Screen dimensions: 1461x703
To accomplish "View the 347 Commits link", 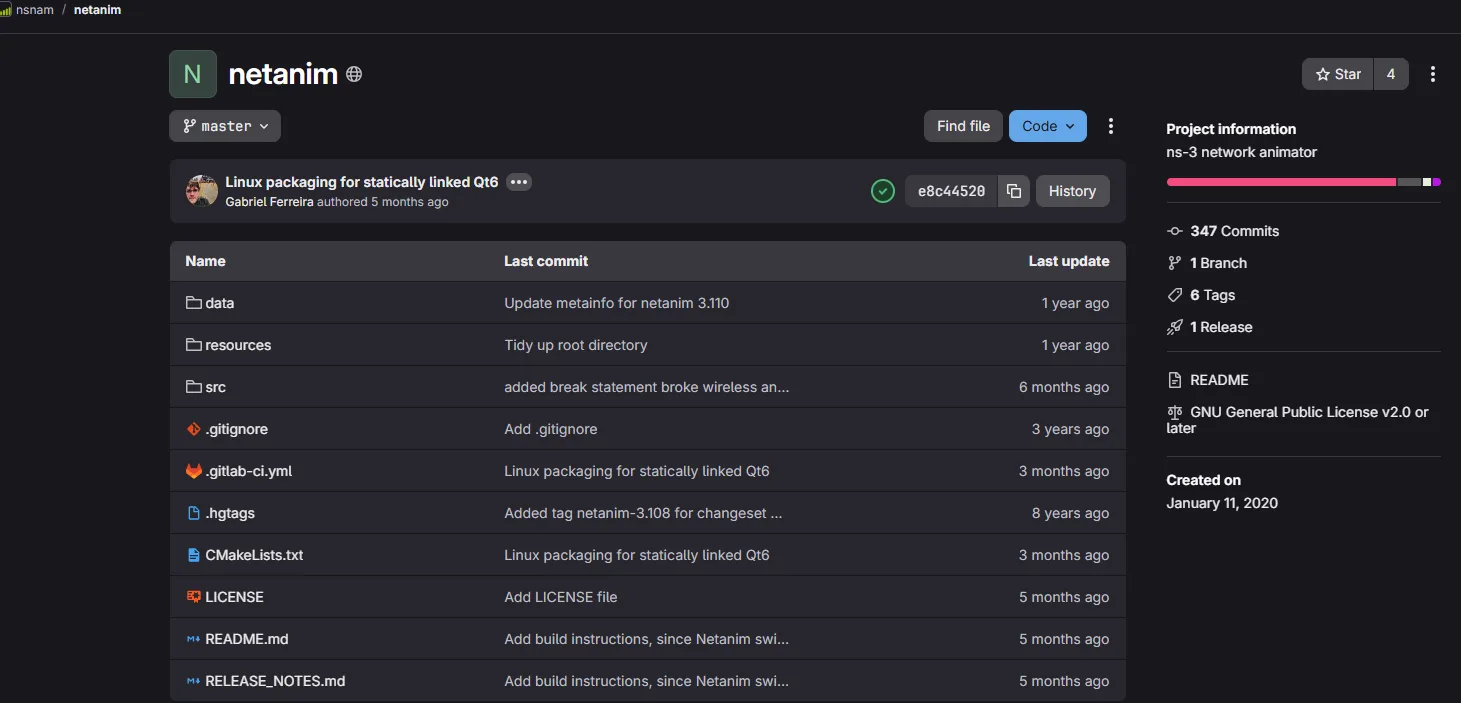I will (1234, 231).
